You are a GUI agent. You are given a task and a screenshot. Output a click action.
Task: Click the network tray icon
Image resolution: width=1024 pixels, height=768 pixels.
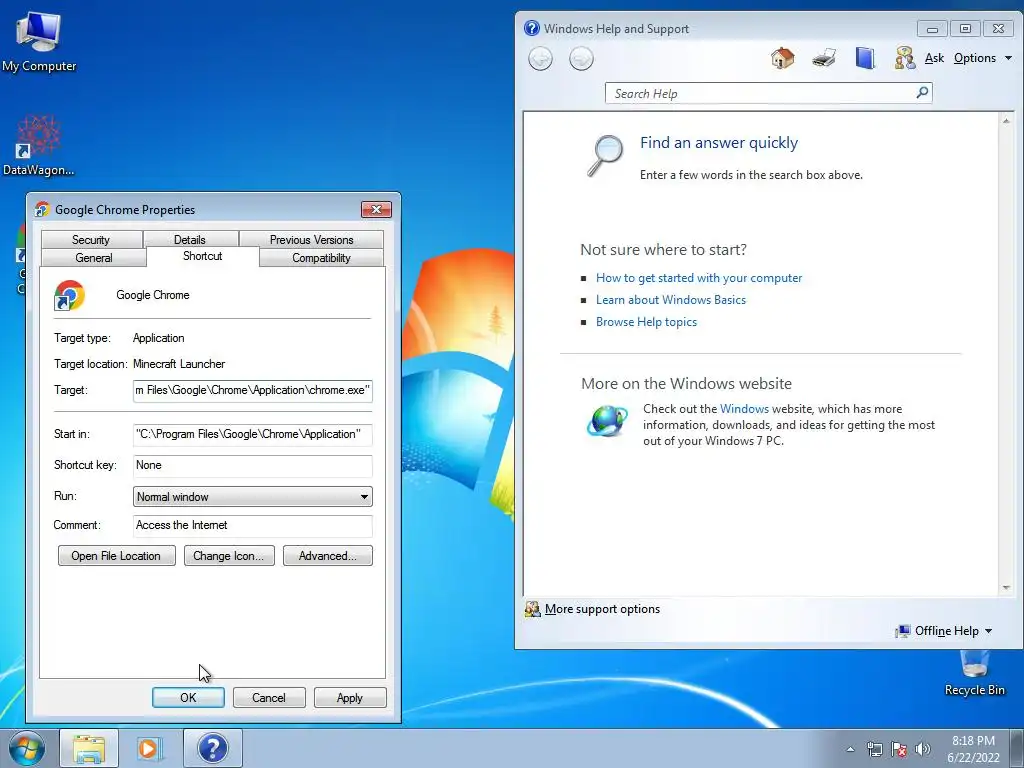pos(874,749)
